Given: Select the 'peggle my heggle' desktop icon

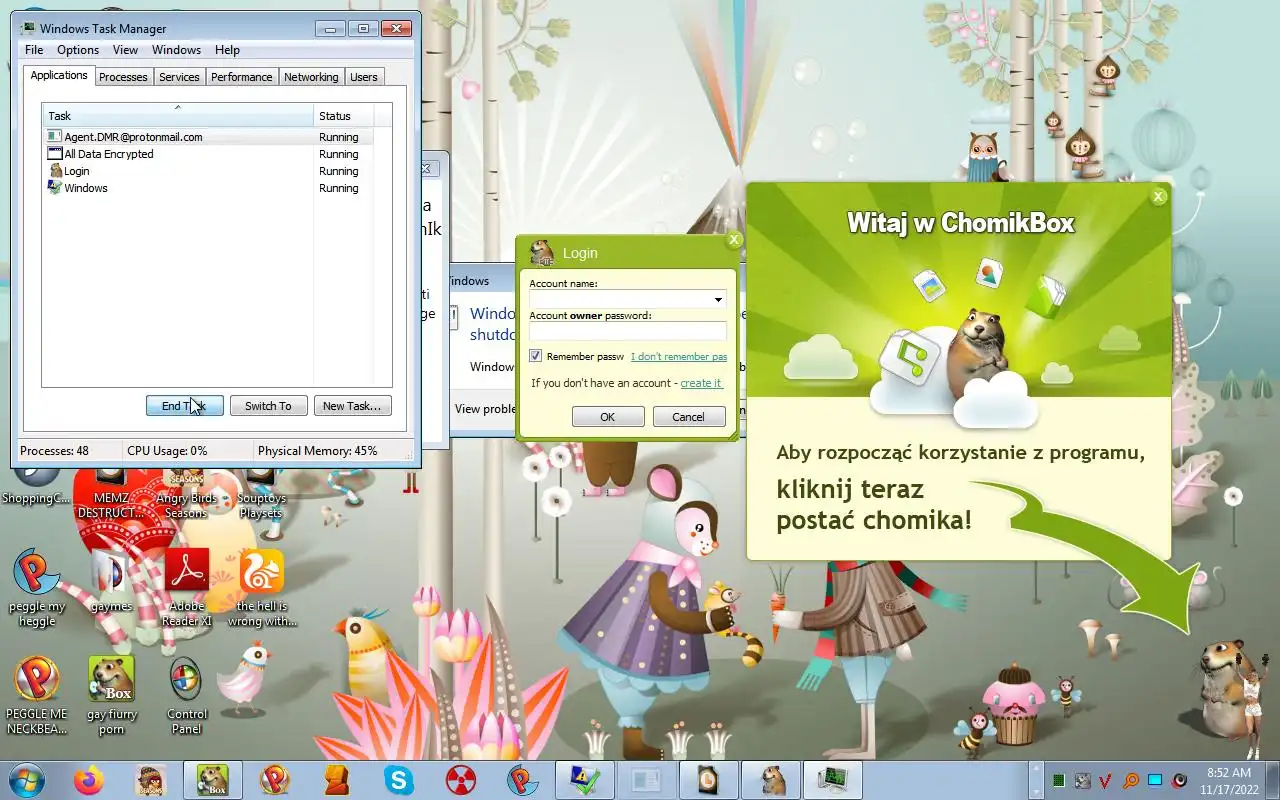Looking at the screenshot, I should [37, 588].
